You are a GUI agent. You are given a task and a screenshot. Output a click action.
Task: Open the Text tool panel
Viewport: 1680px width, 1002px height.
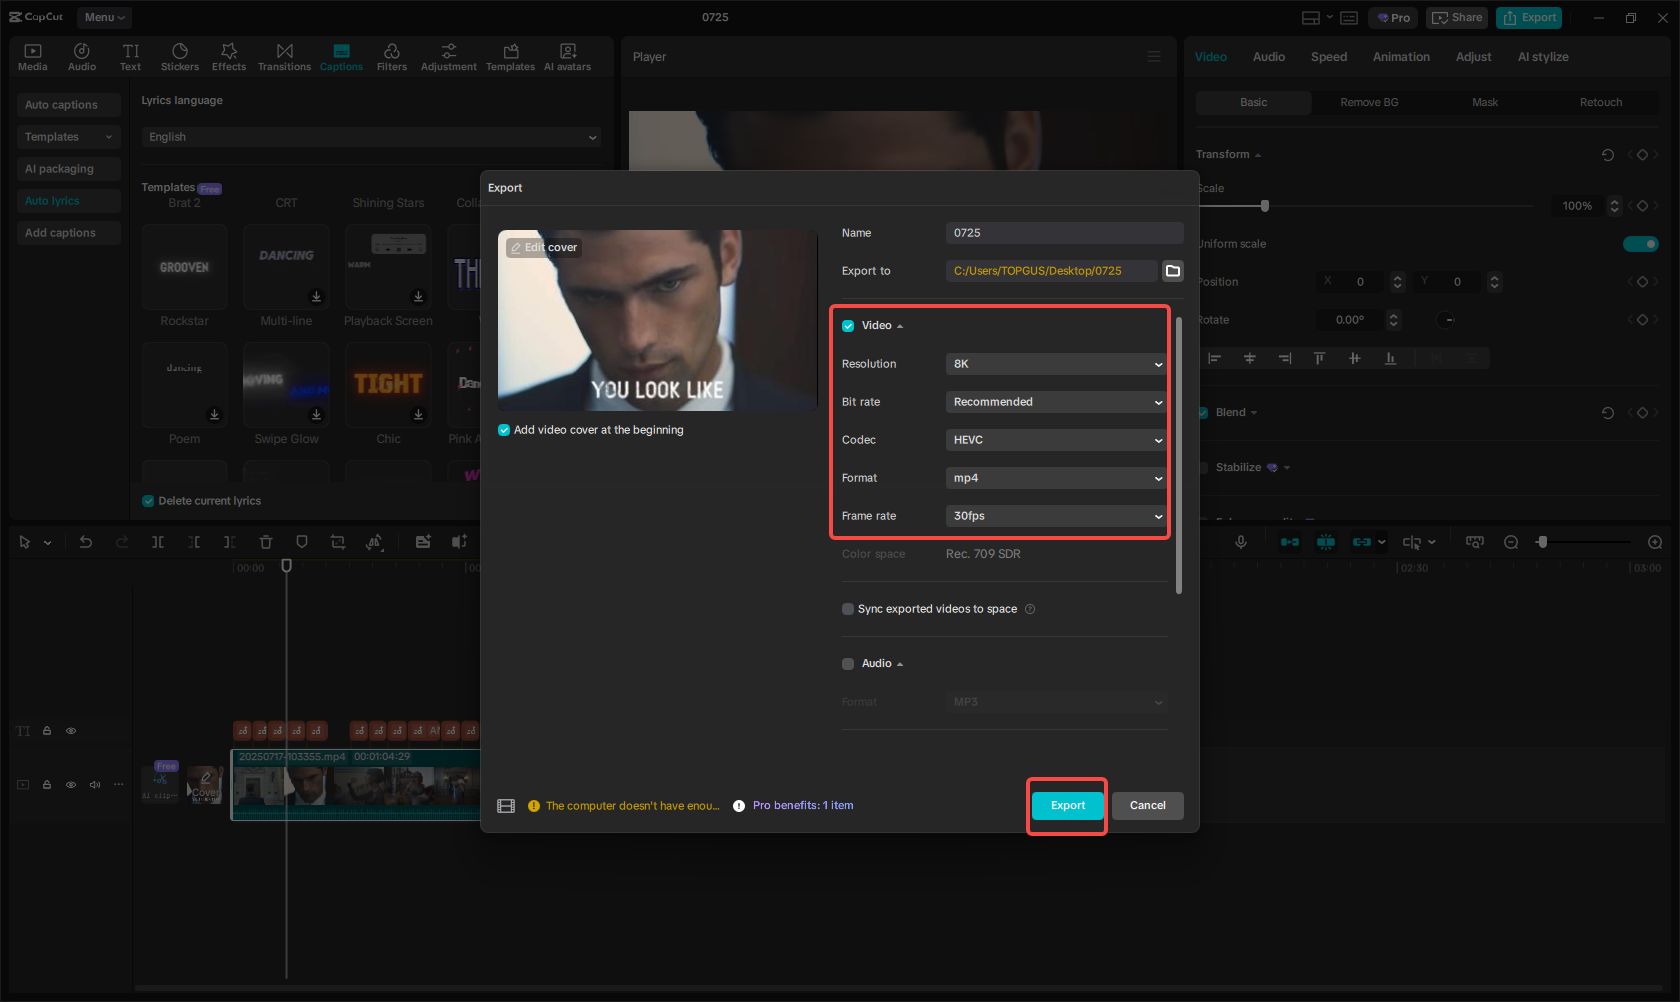131,57
